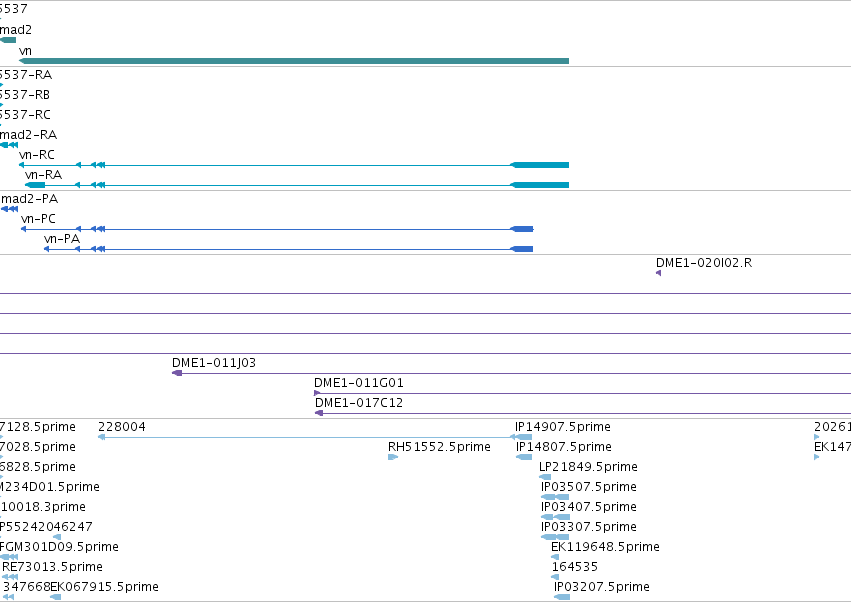The width and height of the screenshot is (851, 602).
Task: Select the RH51552.5prime EST label
Action: (439, 447)
